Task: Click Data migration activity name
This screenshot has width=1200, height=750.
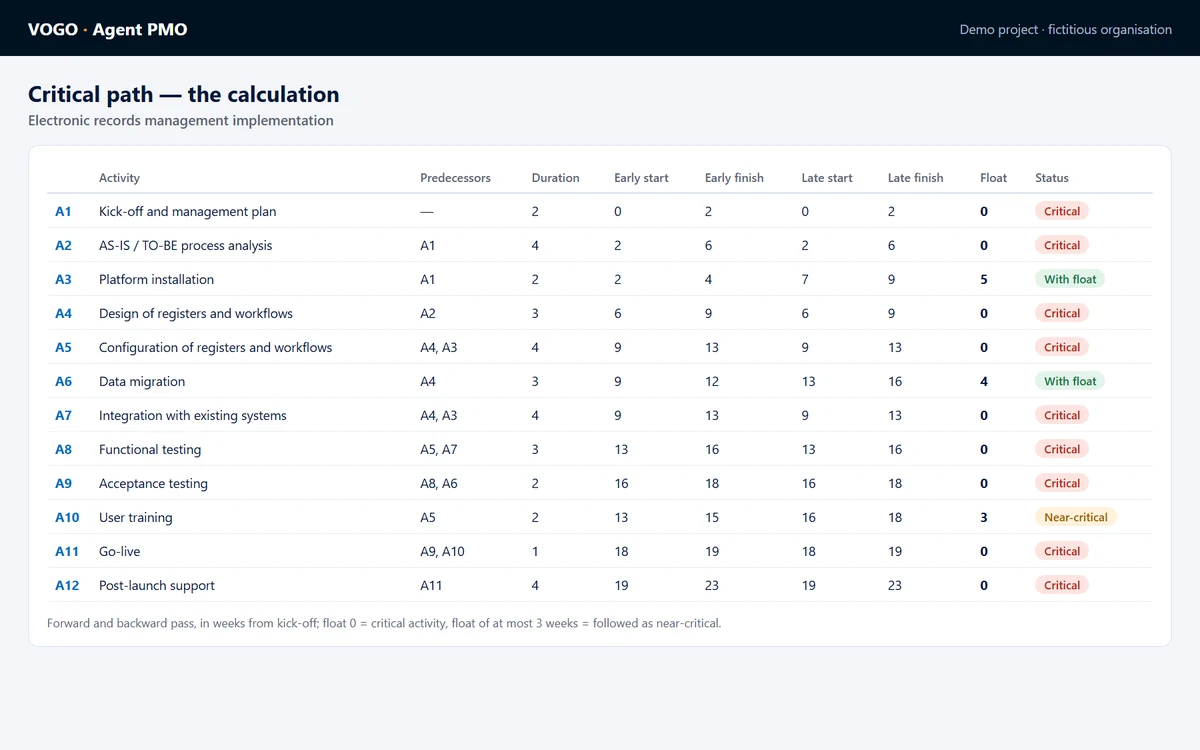Action: (x=142, y=381)
